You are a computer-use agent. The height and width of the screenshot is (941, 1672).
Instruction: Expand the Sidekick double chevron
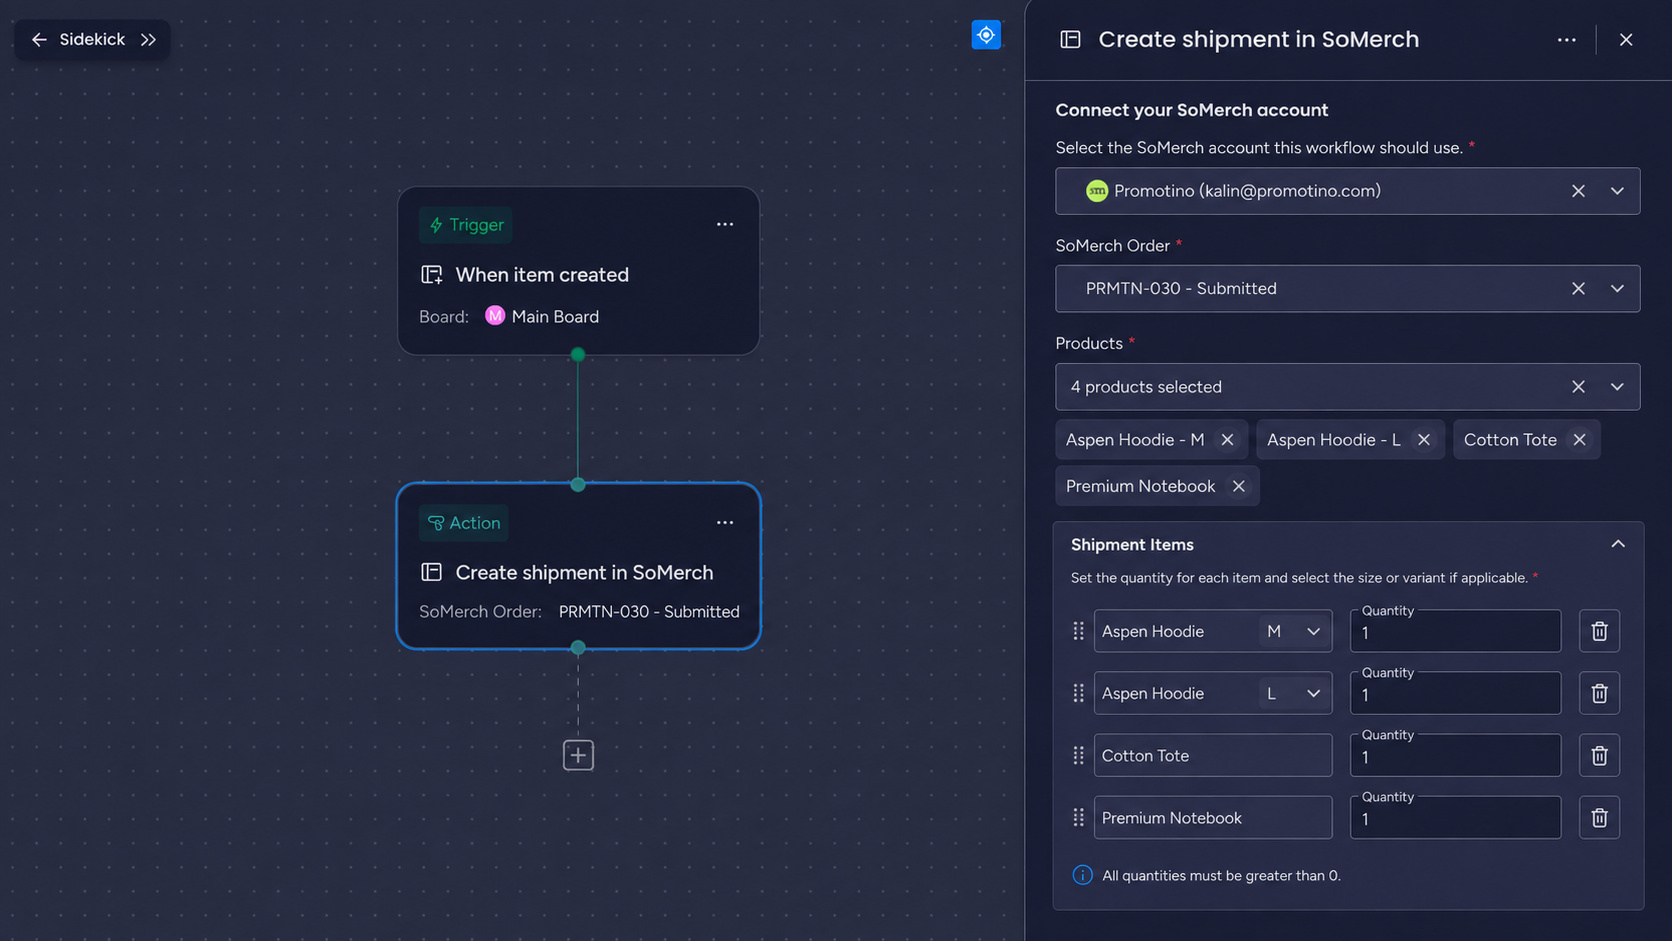click(x=149, y=39)
